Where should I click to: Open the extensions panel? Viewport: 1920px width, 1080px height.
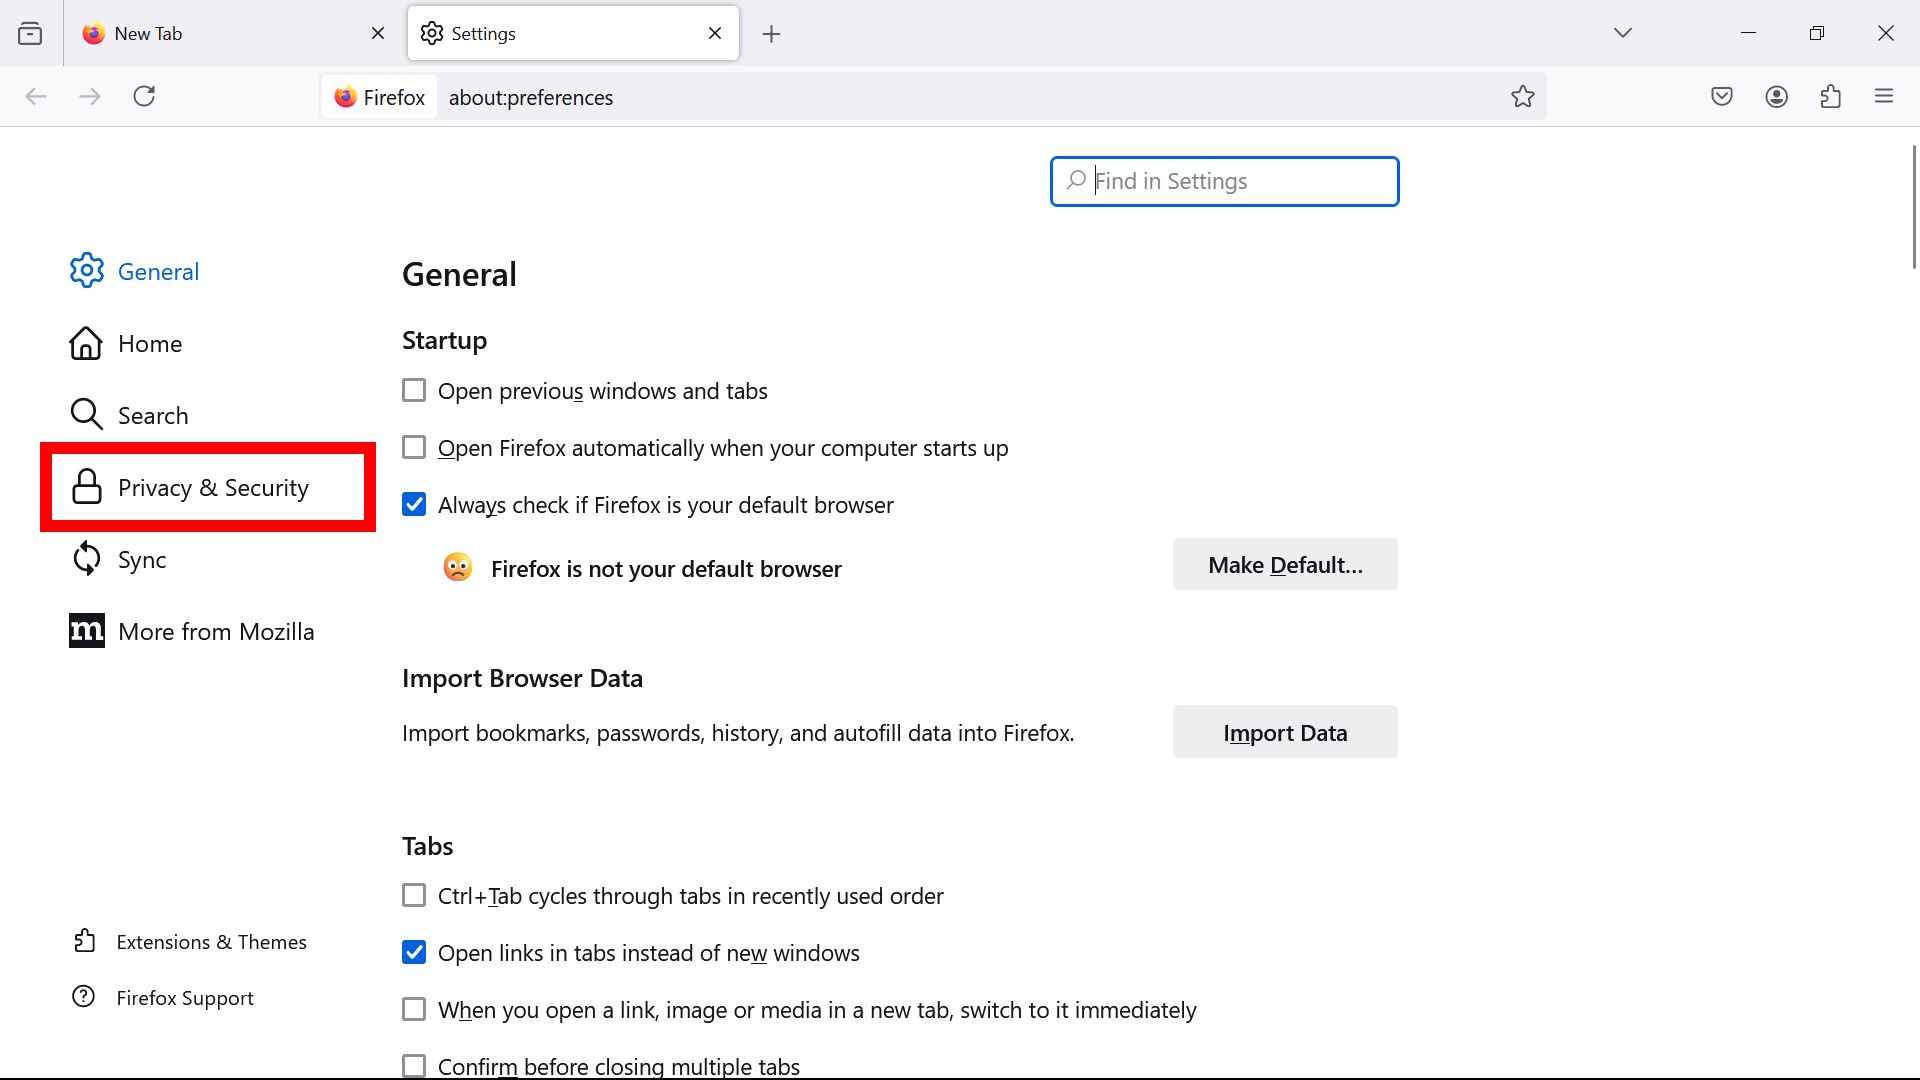click(1831, 96)
